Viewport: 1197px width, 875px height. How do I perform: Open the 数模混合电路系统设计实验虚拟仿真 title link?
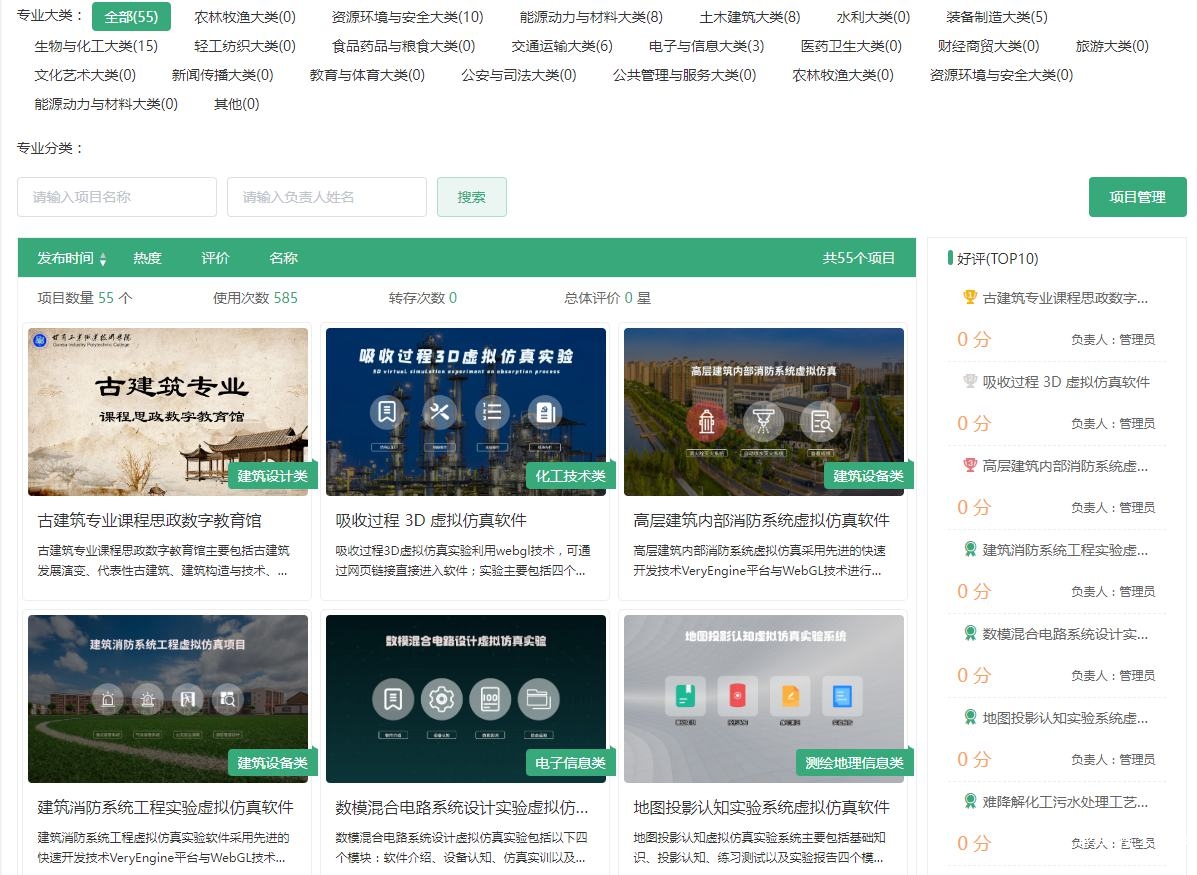click(461, 807)
